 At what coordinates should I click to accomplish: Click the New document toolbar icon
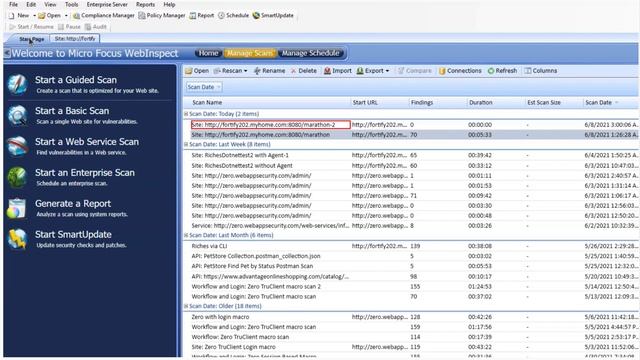pyautogui.click(x=11, y=16)
